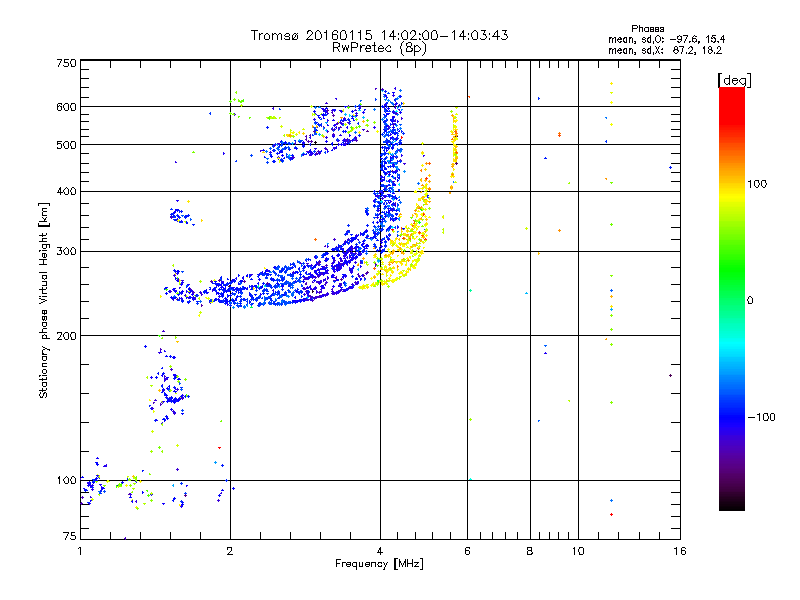The height and width of the screenshot is (600, 800).
Task: Click the y-axis label "Stationary phase Virtual Height [km]"
Action: [44, 300]
